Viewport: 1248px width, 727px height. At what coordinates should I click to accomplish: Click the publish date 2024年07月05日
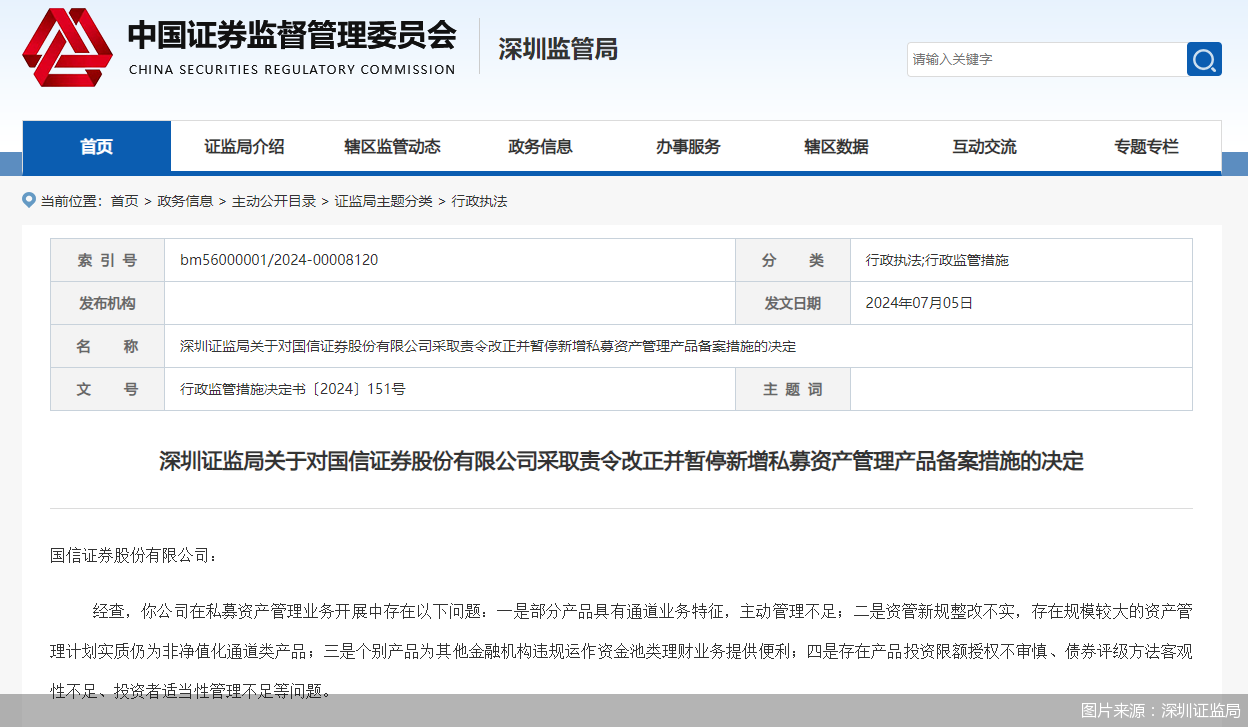point(919,303)
